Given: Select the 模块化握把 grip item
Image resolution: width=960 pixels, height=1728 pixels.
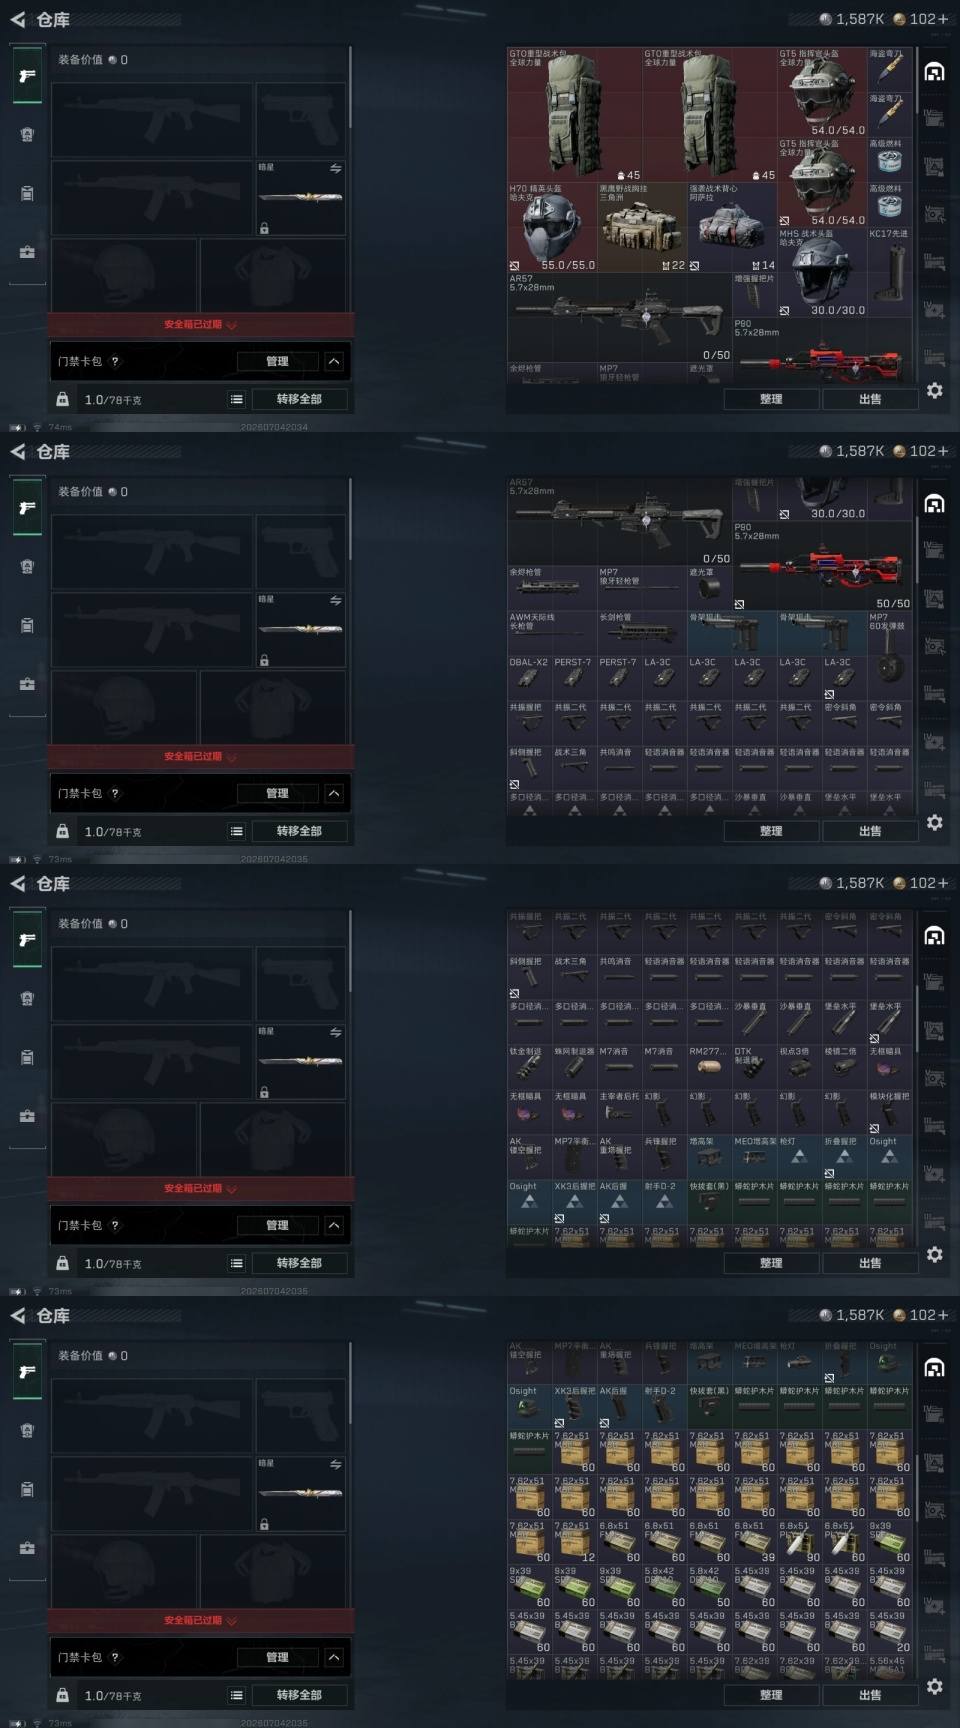Looking at the screenshot, I should 889,1112.
